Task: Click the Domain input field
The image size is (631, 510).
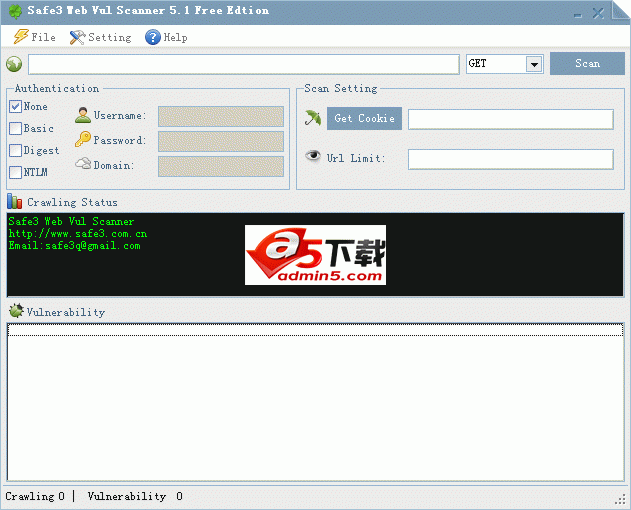Action: click(221, 167)
